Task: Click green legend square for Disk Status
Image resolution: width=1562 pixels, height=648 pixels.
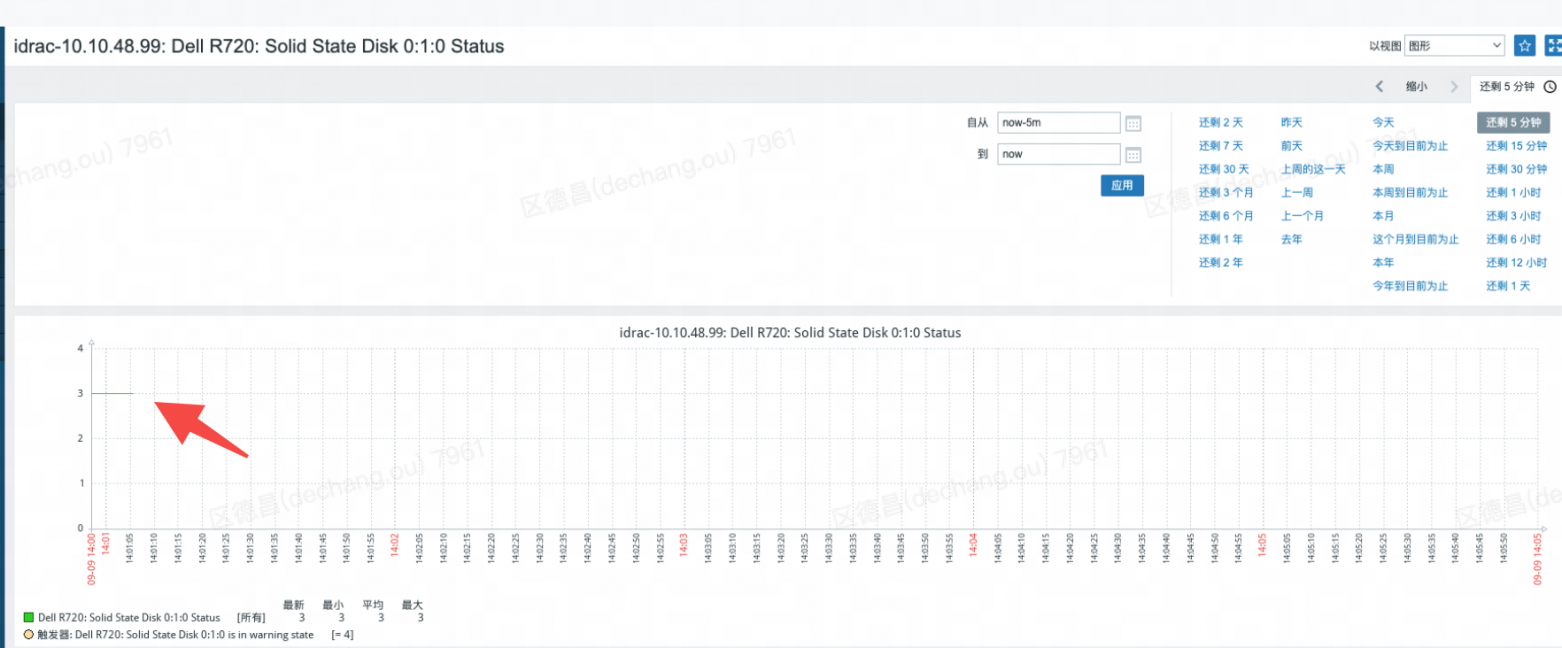Action: click(x=29, y=618)
